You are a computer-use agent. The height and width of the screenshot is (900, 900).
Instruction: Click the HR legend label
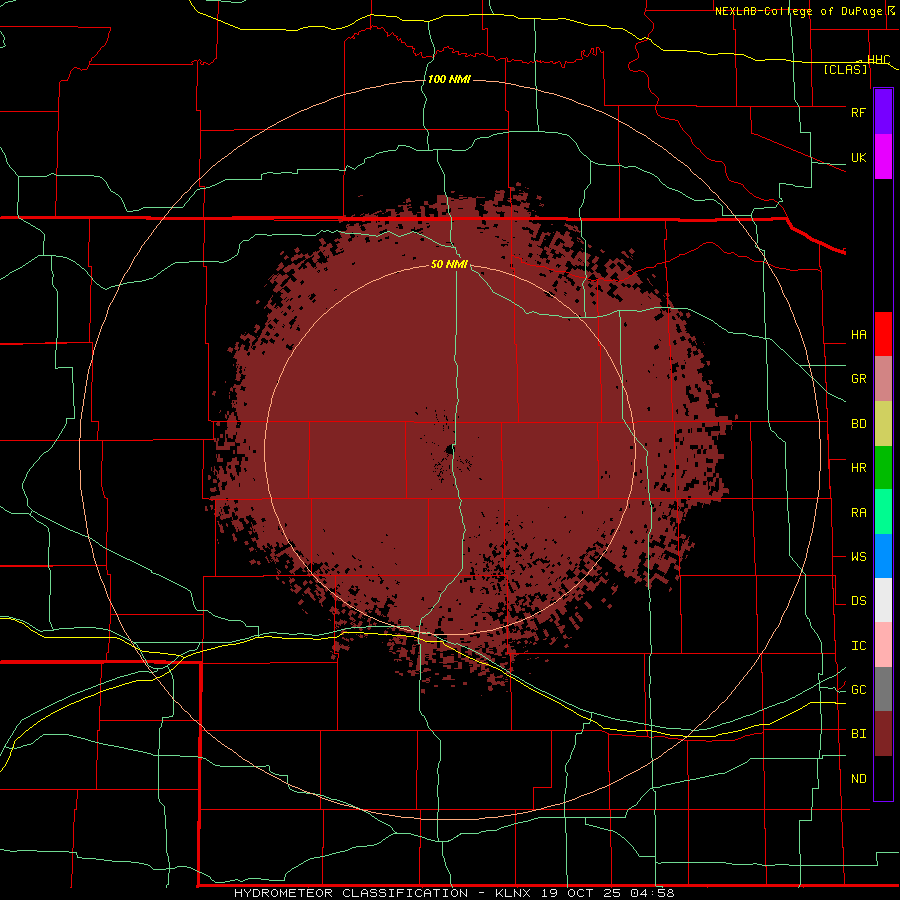click(x=858, y=468)
